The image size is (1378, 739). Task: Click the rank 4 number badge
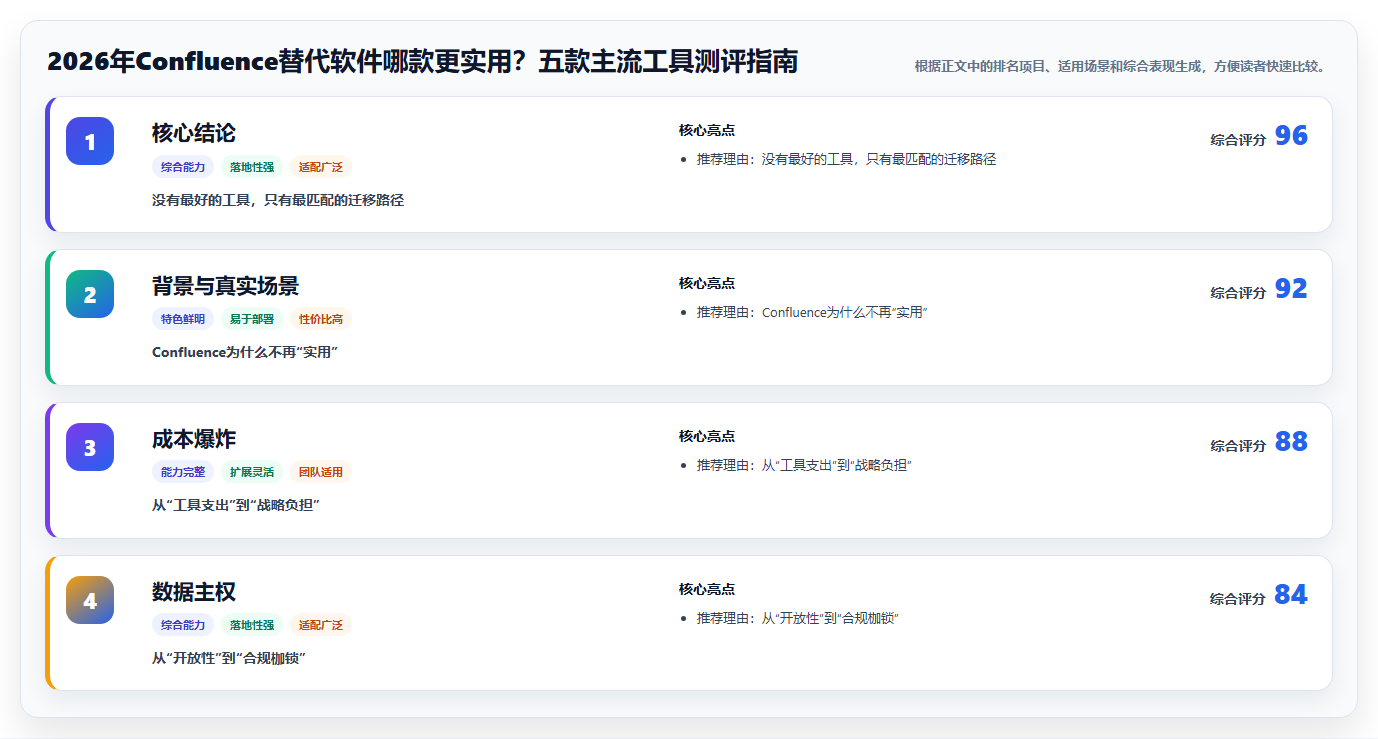(90, 600)
